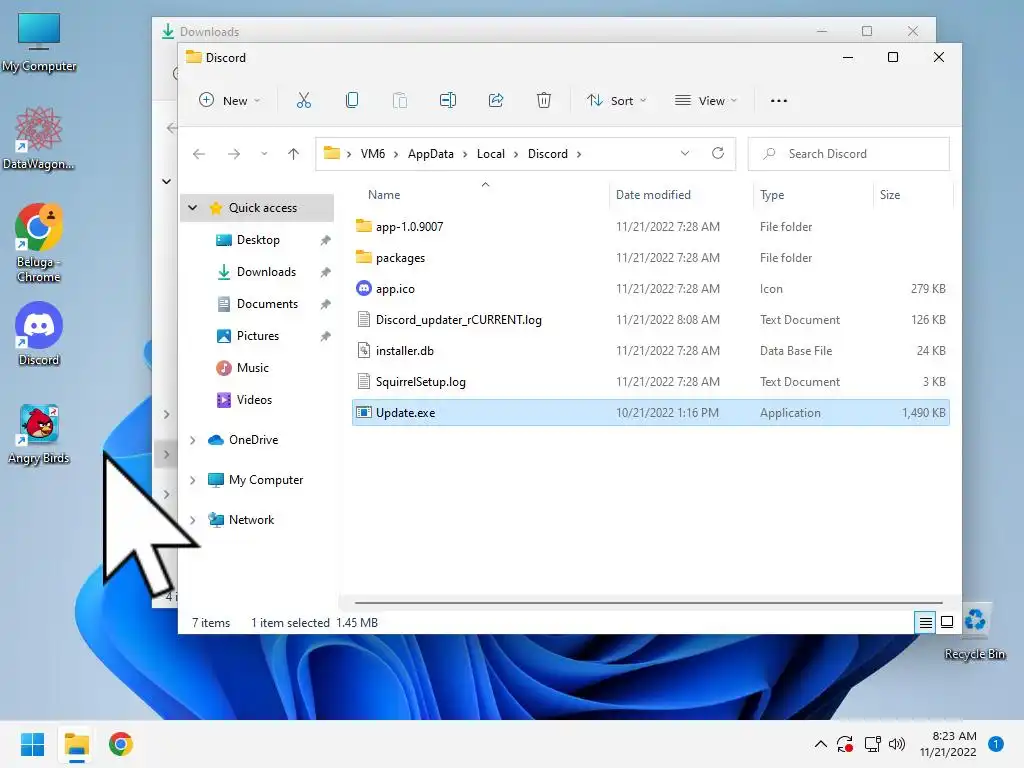1024x768 pixels.
Task: Expand the My Computer tree node
Action: coord(193,480)
